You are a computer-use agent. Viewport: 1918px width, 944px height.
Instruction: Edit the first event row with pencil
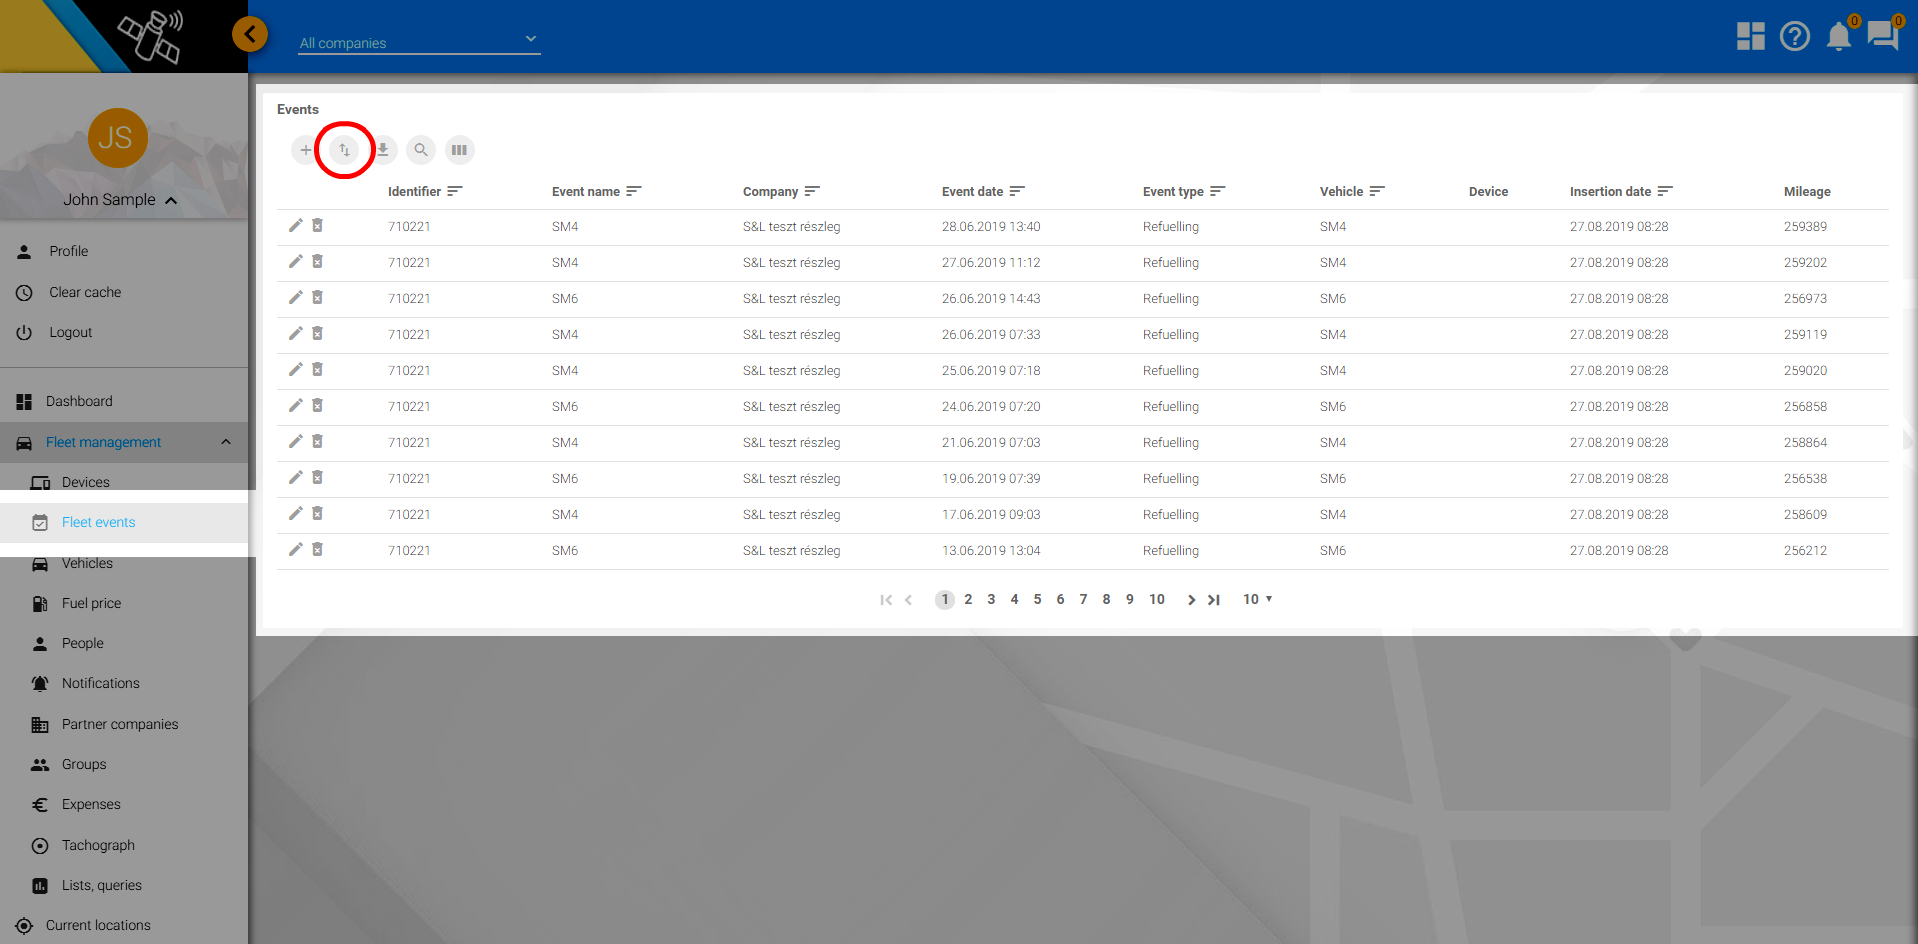click(295, 226)
